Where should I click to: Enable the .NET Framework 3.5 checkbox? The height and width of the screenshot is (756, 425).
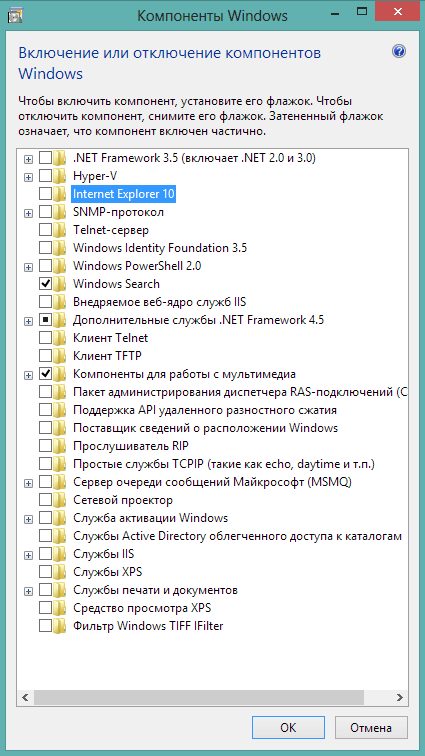45,158
